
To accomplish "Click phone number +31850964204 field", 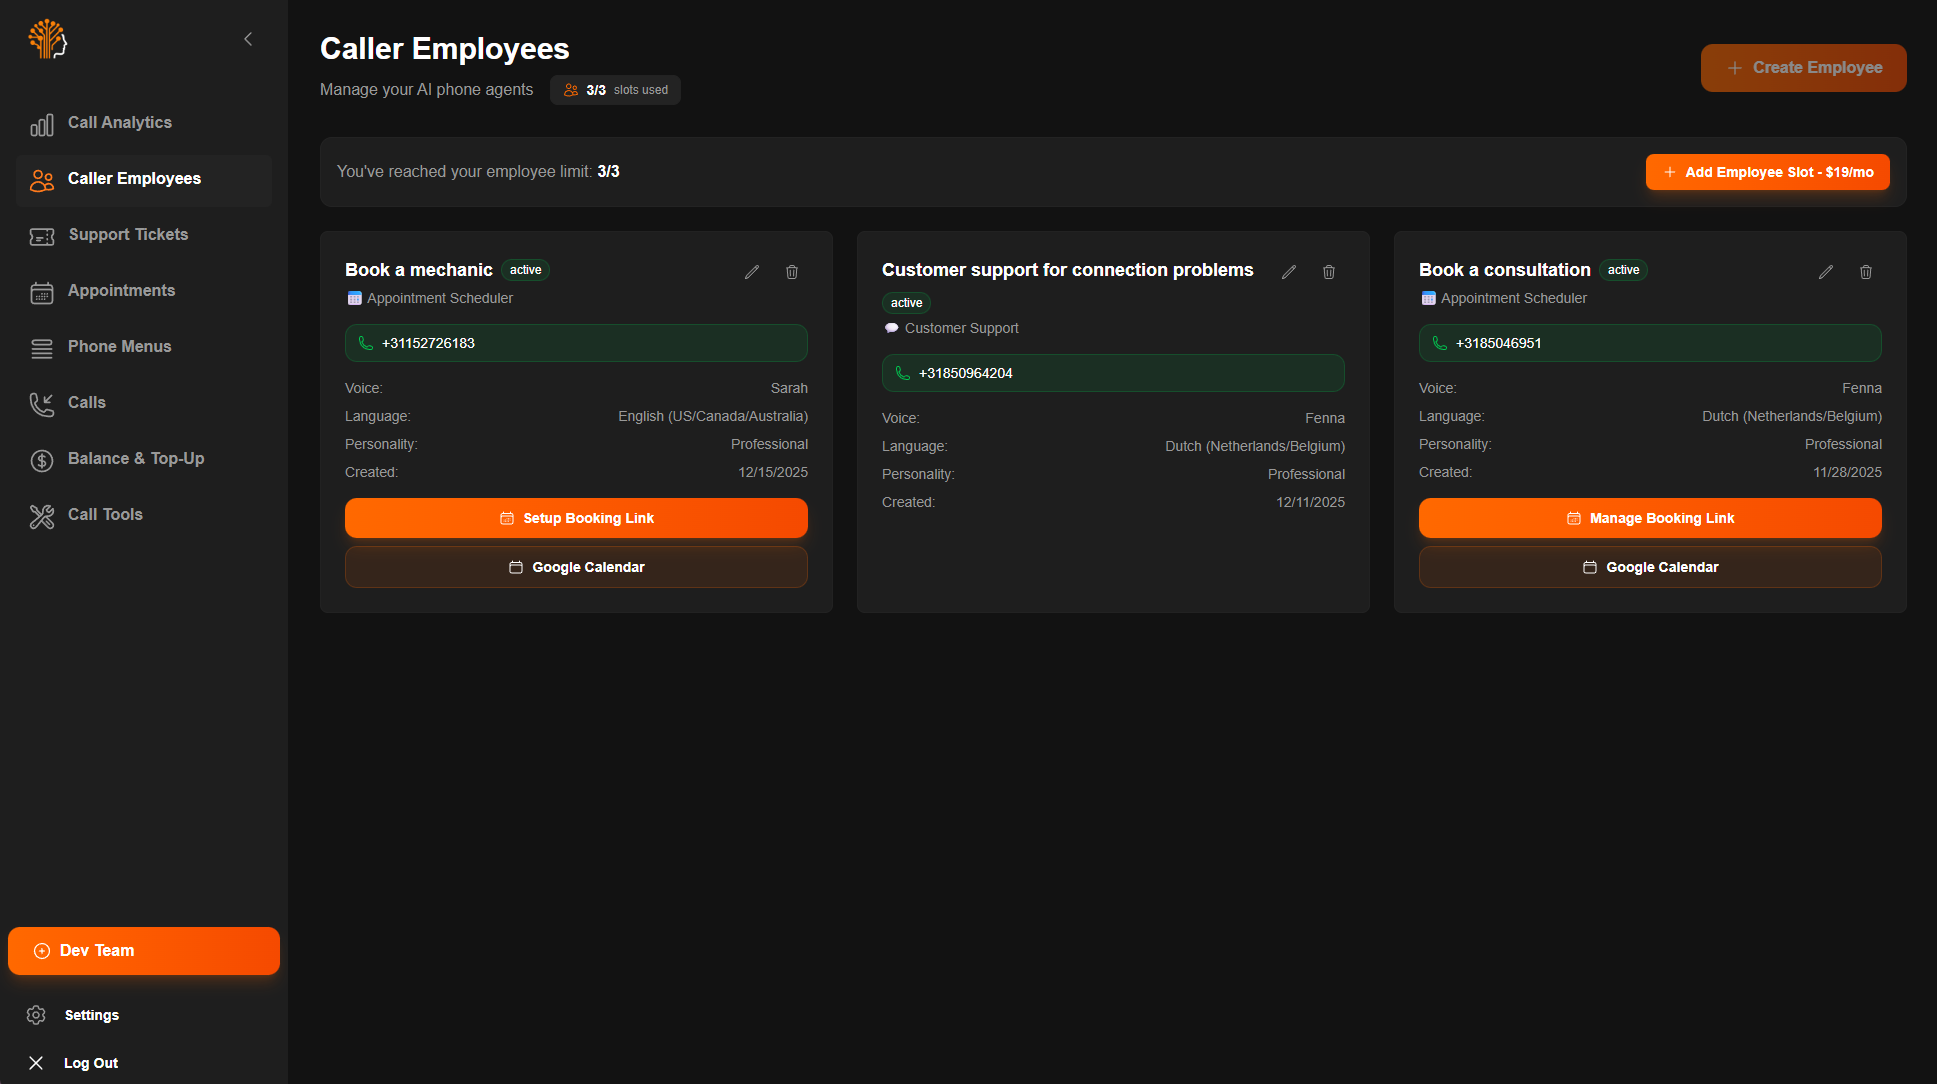I will coord(1112,373).
